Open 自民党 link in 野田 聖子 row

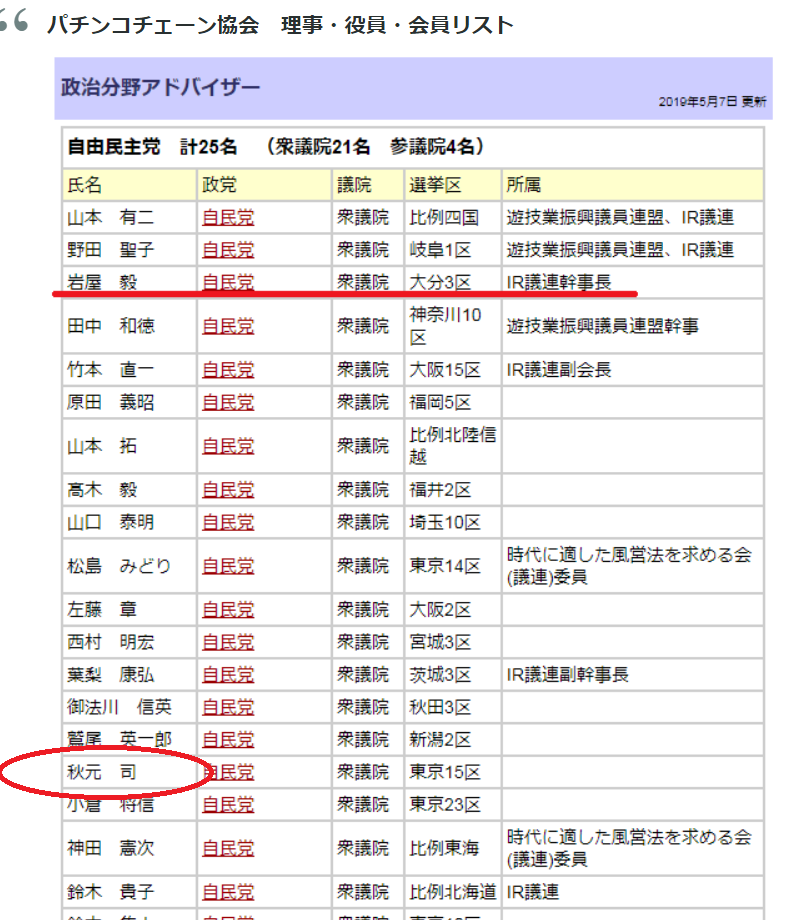[x=228, y=250]
